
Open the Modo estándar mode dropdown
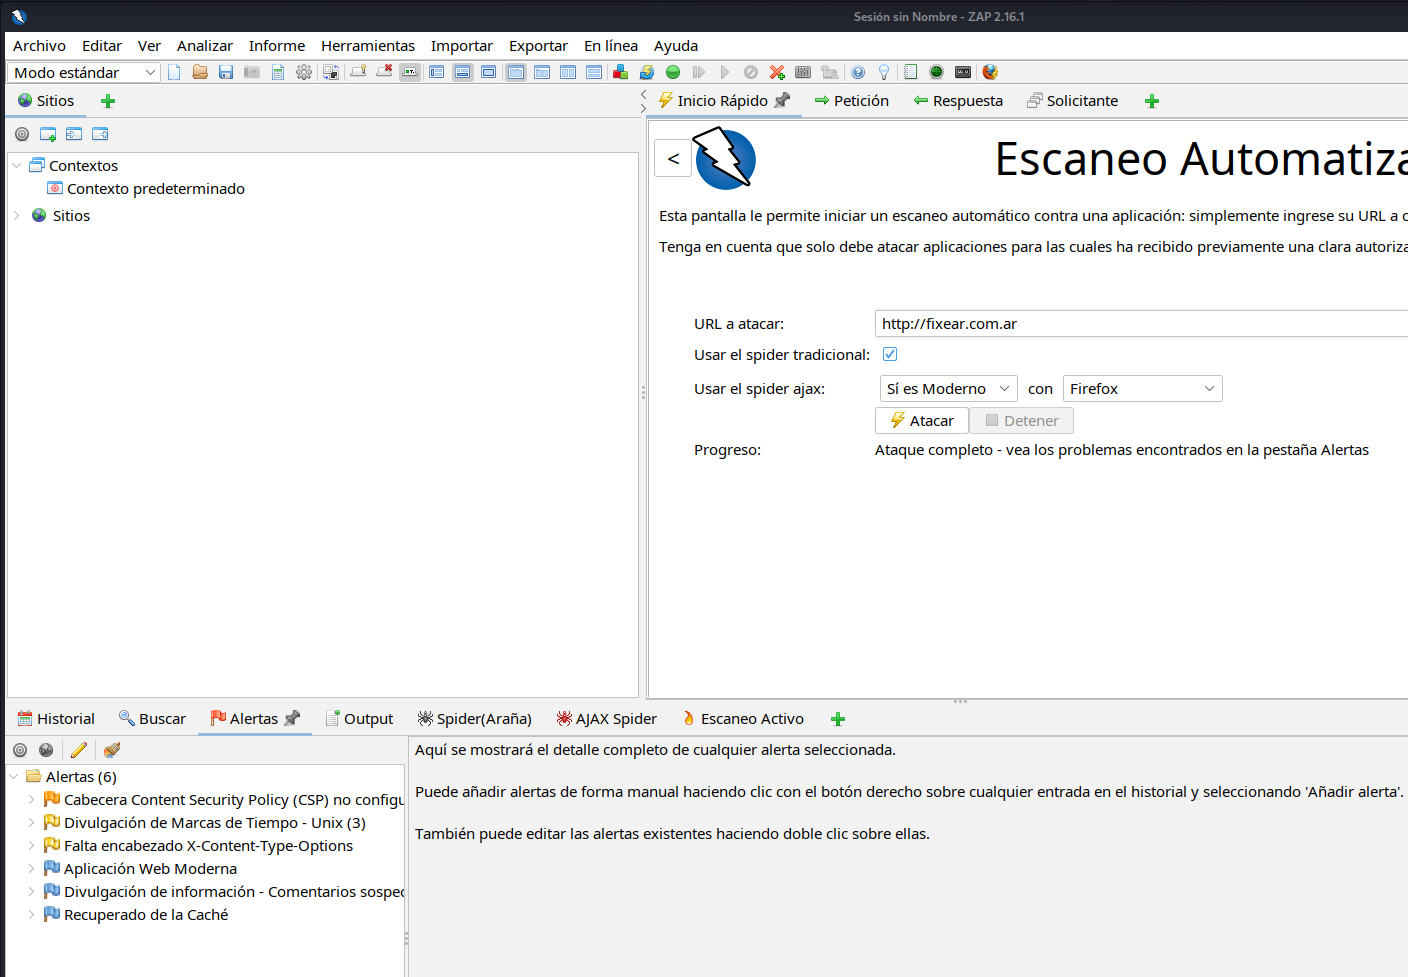[83, 72]
